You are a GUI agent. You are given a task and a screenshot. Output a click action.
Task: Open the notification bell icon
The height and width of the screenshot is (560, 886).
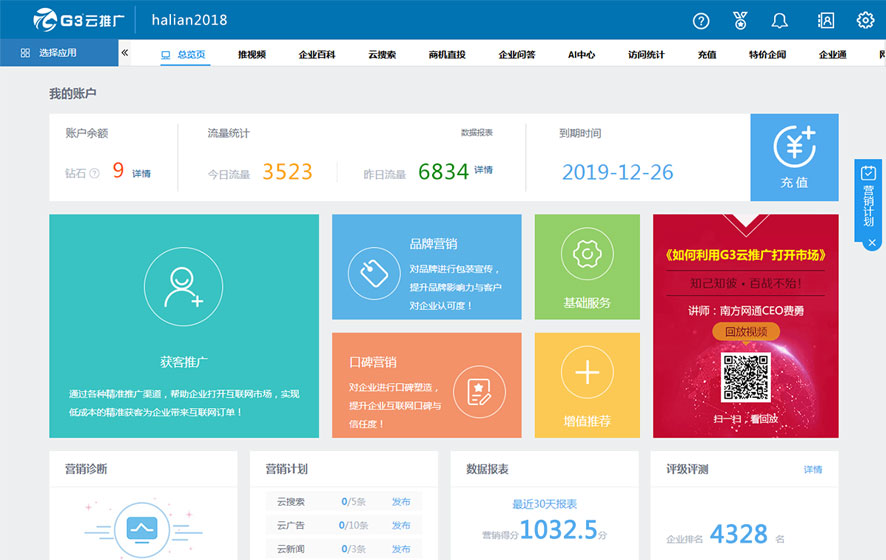pos(780,20)
